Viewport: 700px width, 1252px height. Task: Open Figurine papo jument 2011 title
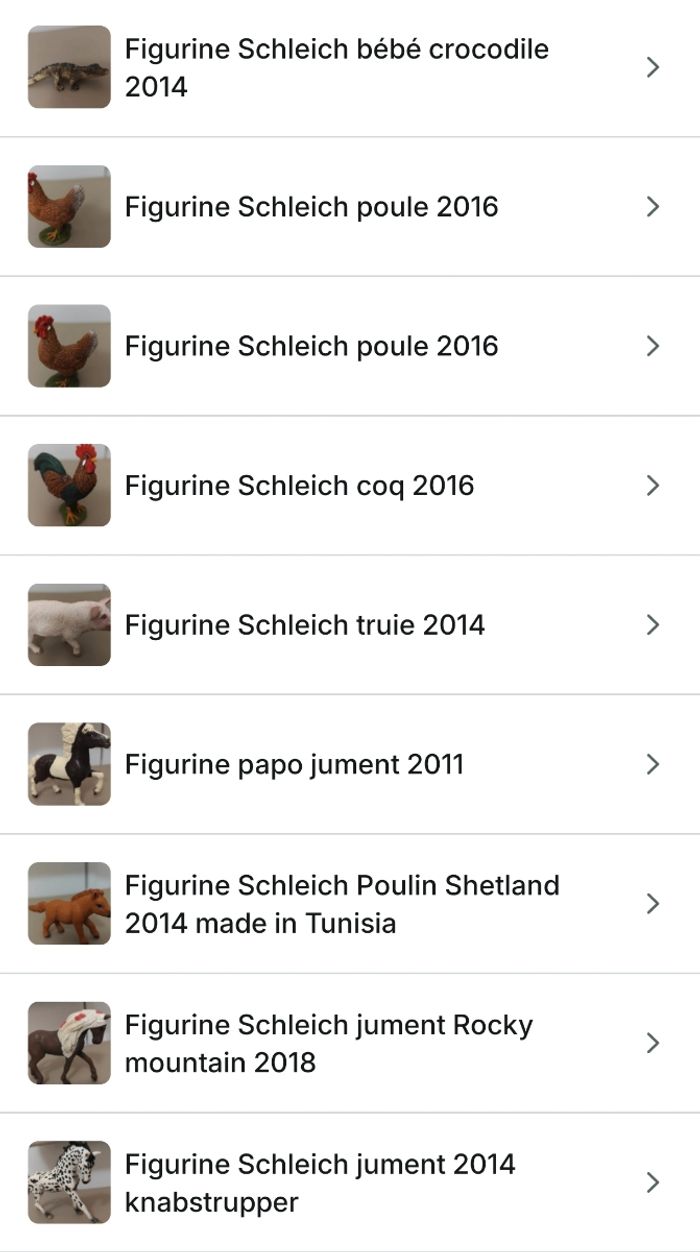click(x=294, y=764)
